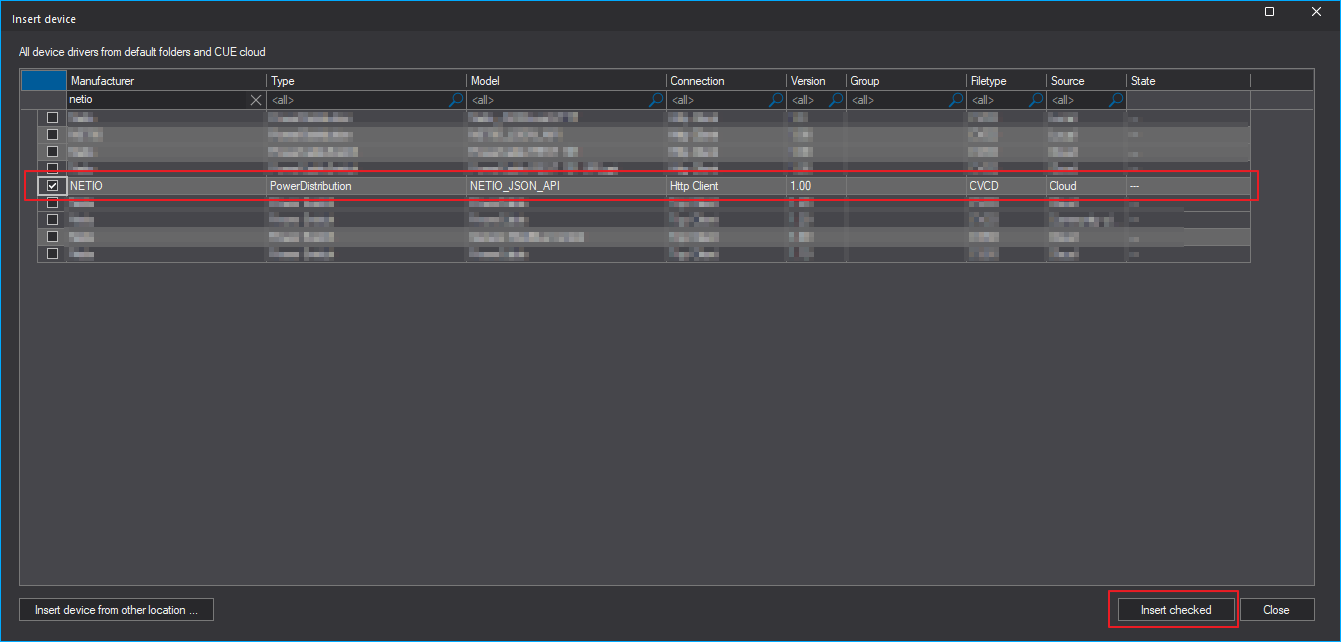The image size is (1341, 642).
Task: Select the Http Client connection cell
Action: (726, 186)
